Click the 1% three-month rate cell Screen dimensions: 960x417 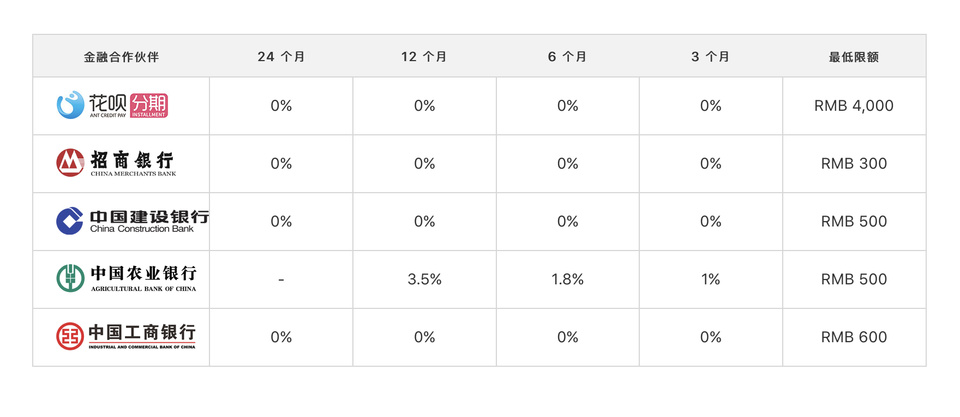click(x=710, y=280)
